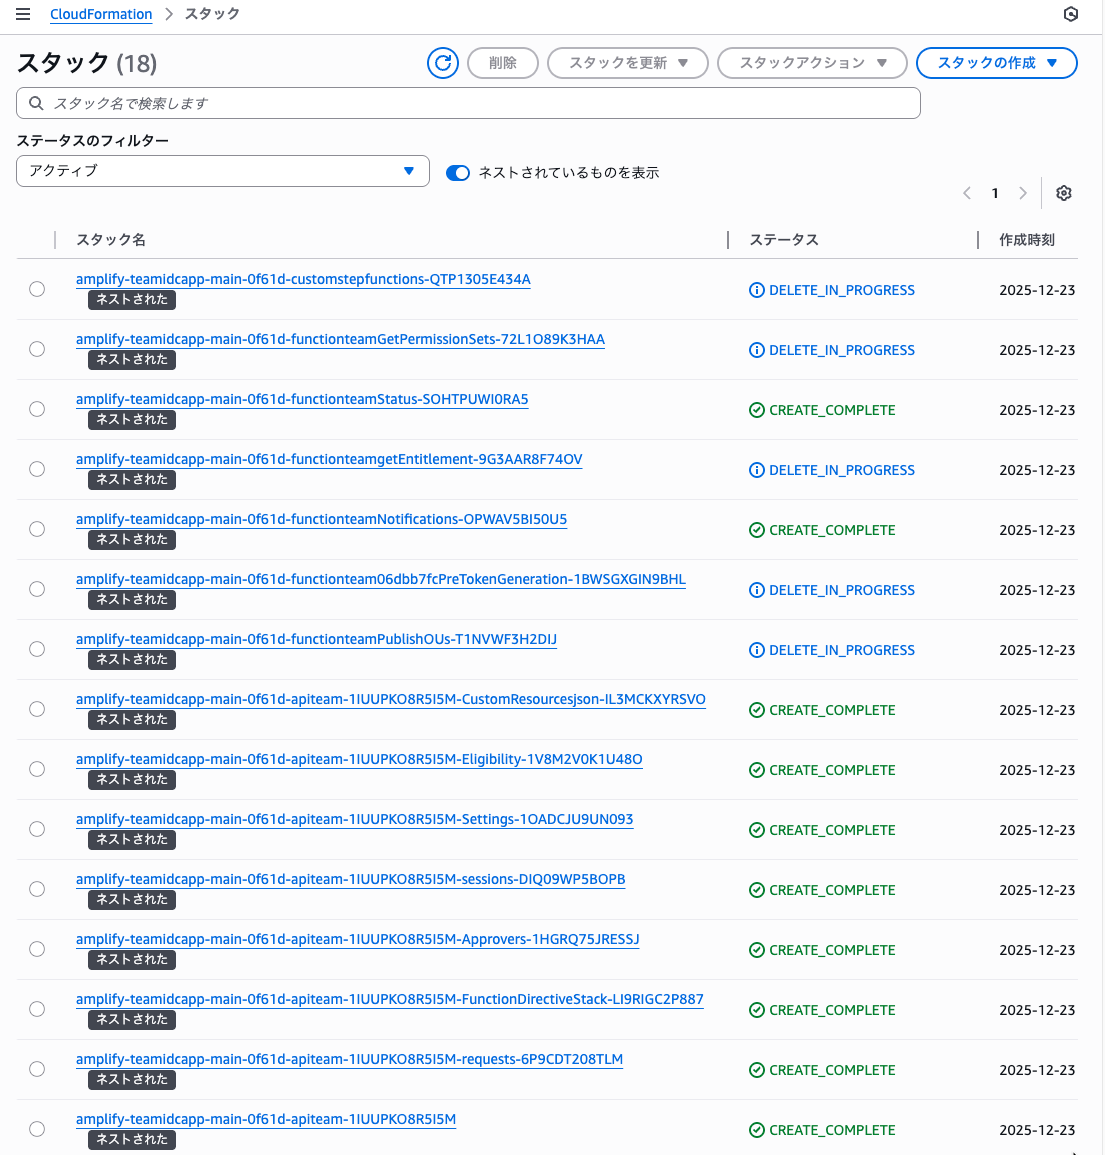Viewport: 1105px width, 1155px height.
Task: Open the functionteamNotifications stack link
Action: tap(321, 519)
